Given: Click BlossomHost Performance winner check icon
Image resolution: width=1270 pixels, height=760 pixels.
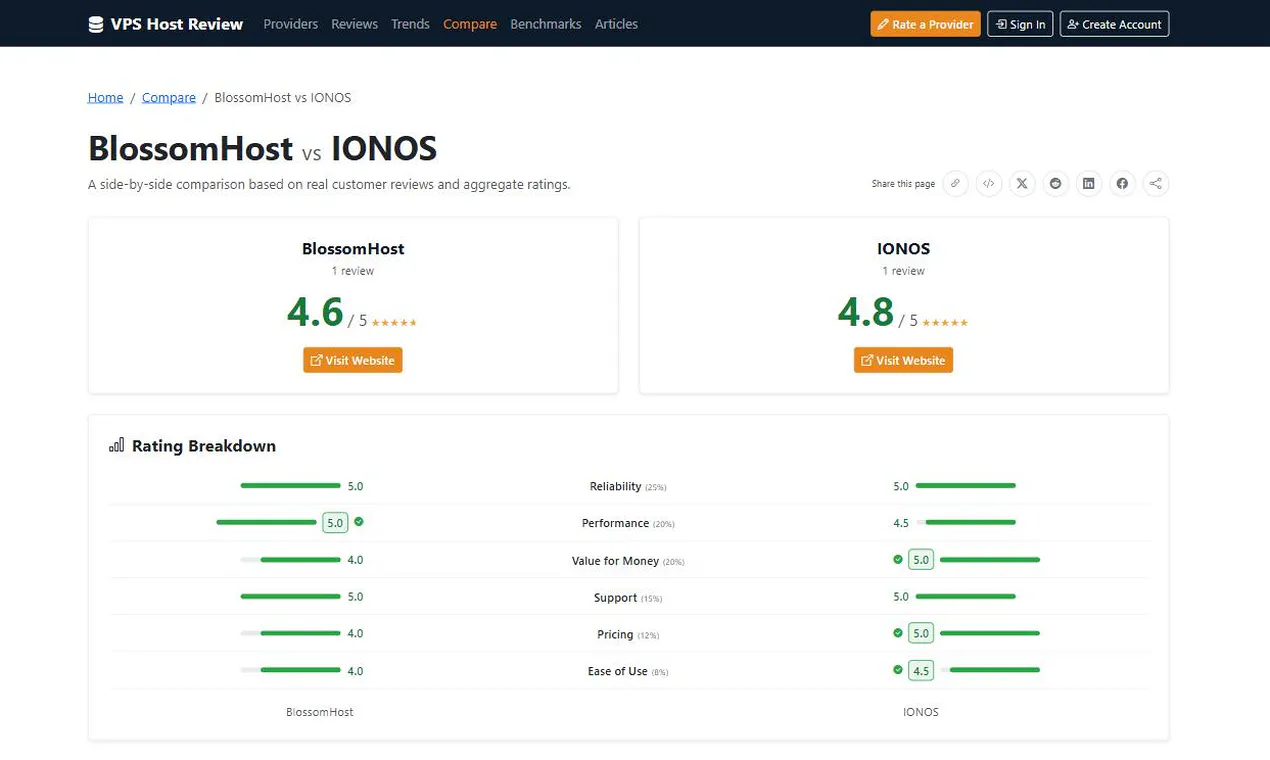Looking at the screenshot, I should pos(359,522).
